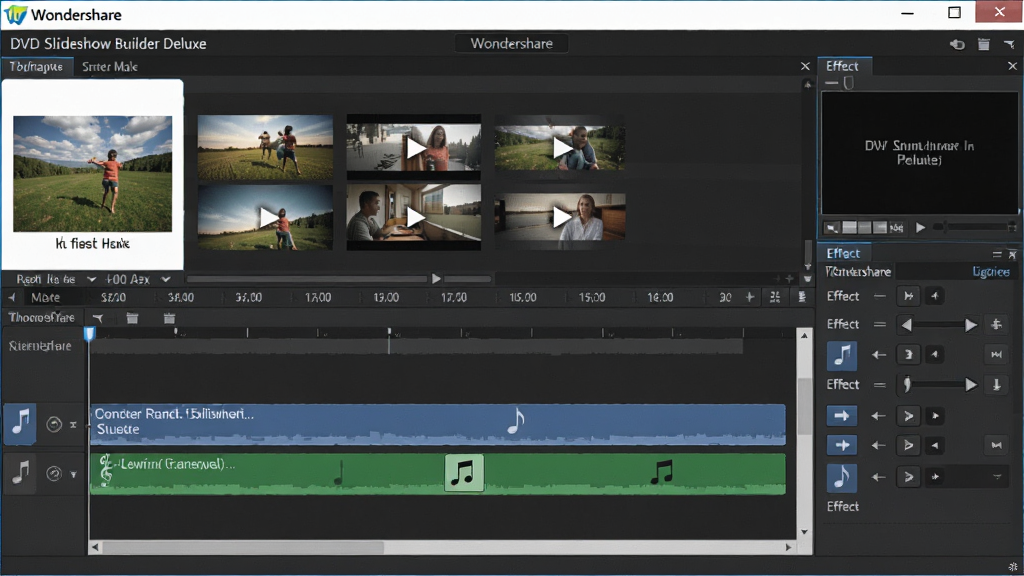The width and height of the screenshot is (1024, 576).
Task: Click the fit-to-window icon on timeline ruler
Action: click(x=775, y=297)
